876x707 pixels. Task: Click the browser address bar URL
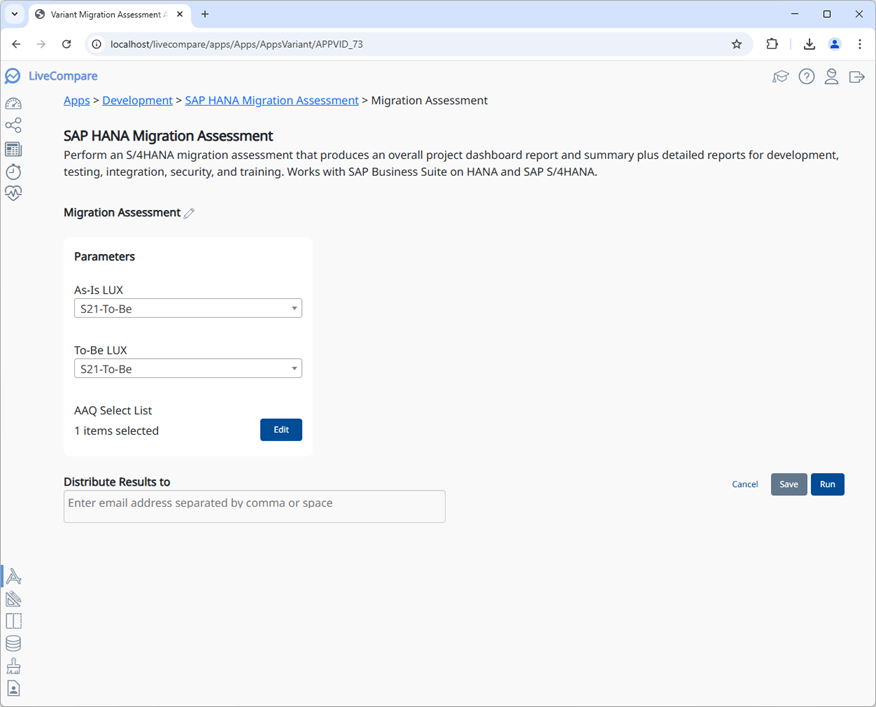(x=236, y=44)
